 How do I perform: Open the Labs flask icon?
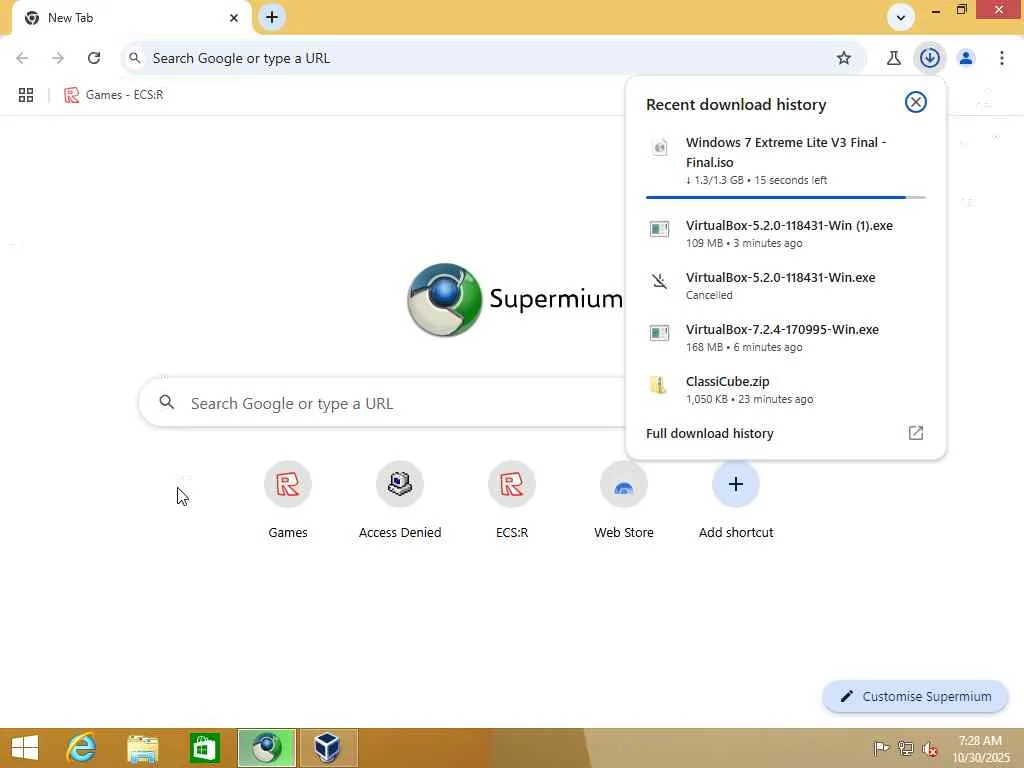pyautogui.click(x=893, y=58)
